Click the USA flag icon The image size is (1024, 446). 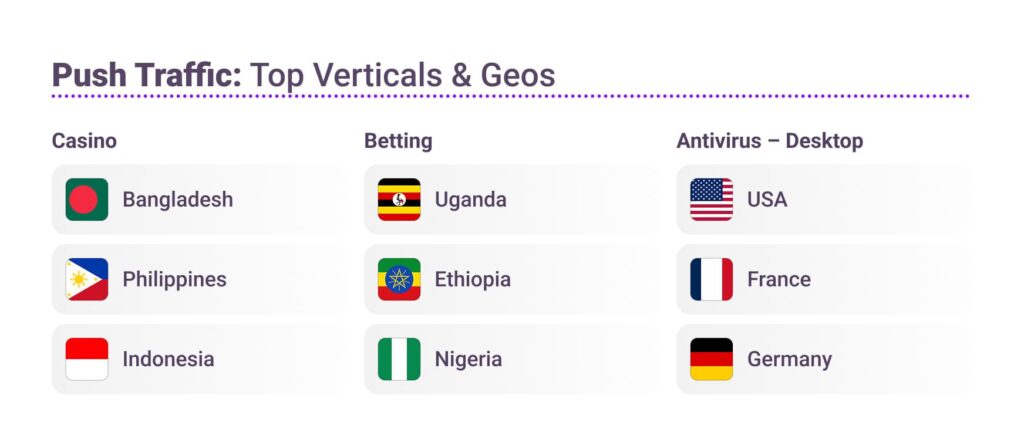(x=711, y=200)
